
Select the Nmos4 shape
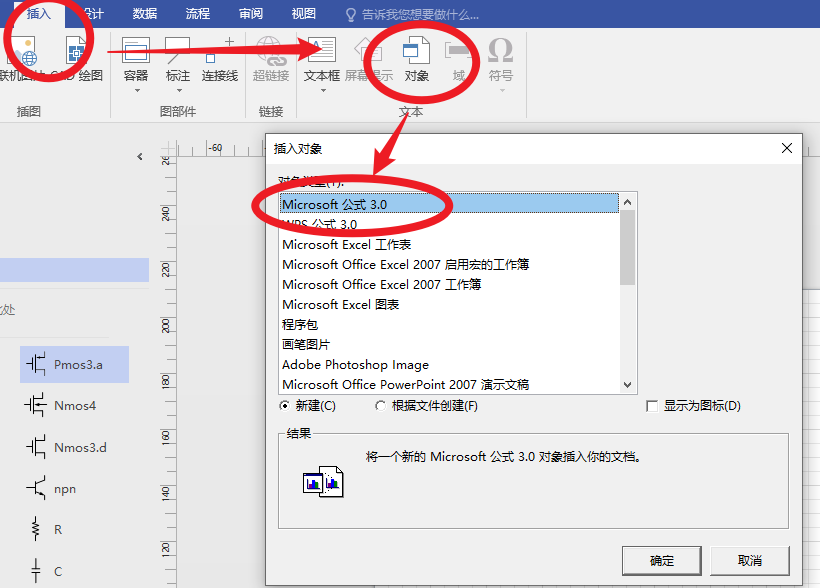62,405
